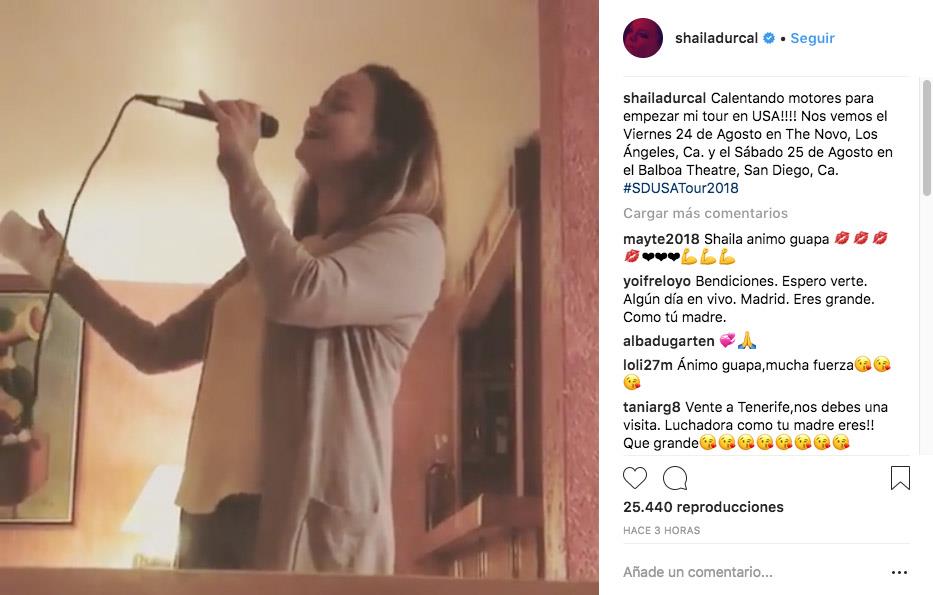Image resolution: width=933 pixels, height=595 pixels.
Task: Expand Cargar más comentarios
Action: pyautogui.click(x=705, y=213)
